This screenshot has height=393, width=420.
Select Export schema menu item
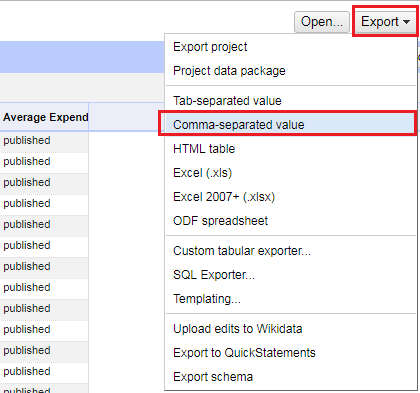point(290,377)
